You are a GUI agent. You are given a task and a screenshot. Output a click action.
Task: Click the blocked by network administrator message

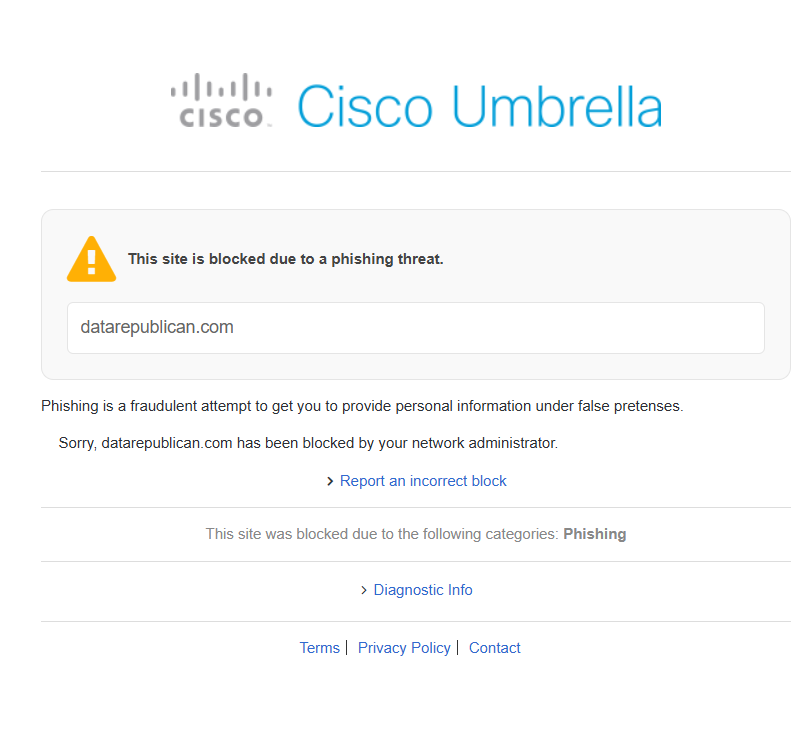(308, 443)
